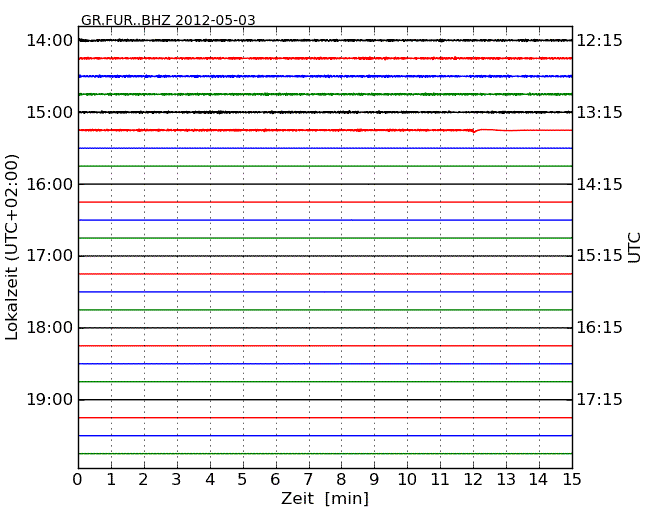Click the 13 minute tick label
The height and width of the screenshot is (520, 650).
(506, 480)
